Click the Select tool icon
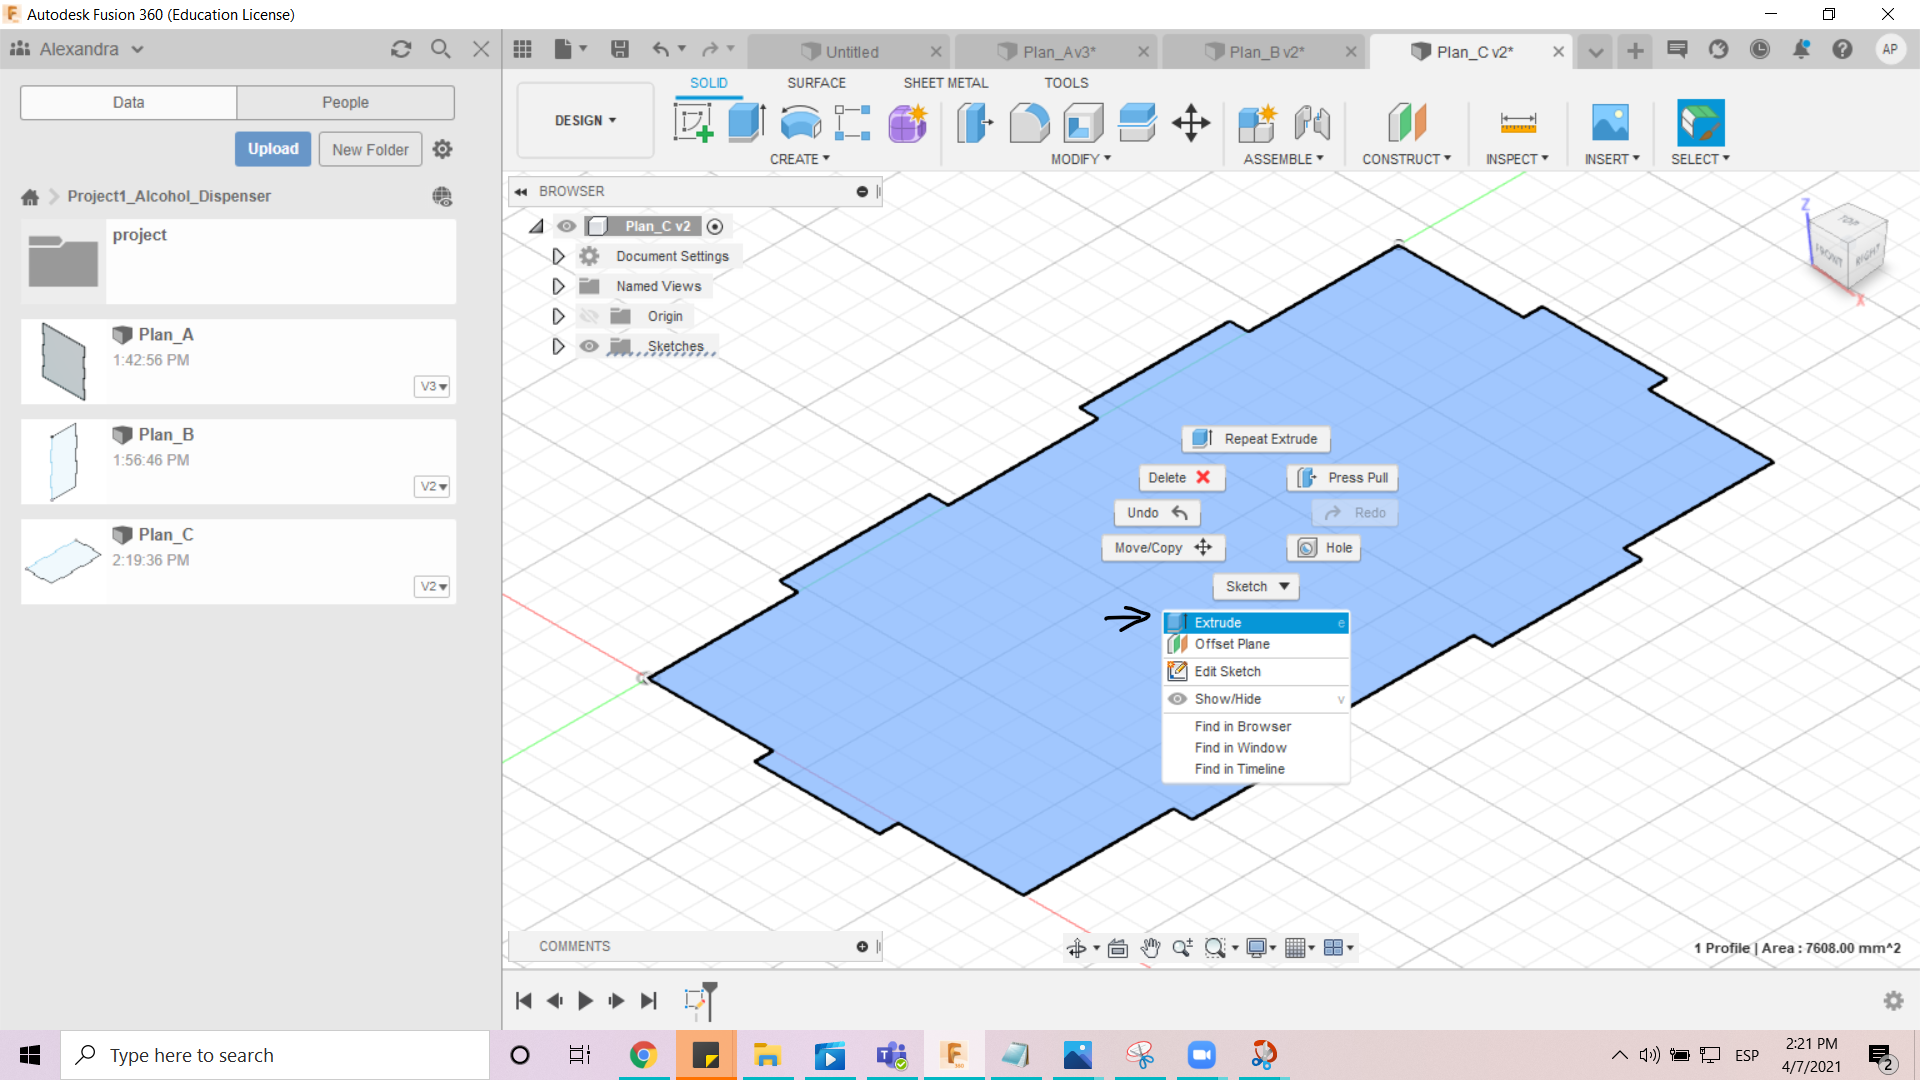Screen dimensions: 1920x1080 coord(1700,123)
